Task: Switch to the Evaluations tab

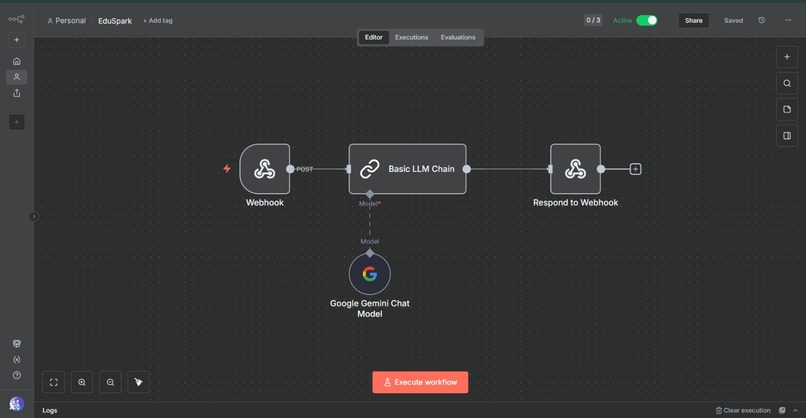Action: (x=457, y=37)
